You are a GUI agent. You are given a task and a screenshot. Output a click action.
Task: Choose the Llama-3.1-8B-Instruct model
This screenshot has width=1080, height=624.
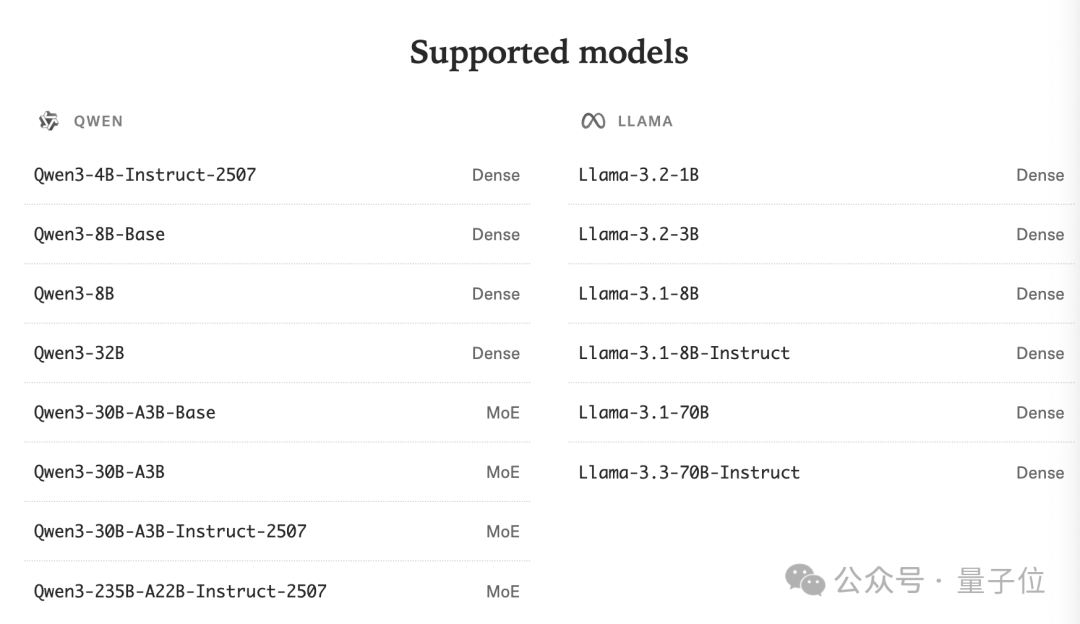coord(684,353)
